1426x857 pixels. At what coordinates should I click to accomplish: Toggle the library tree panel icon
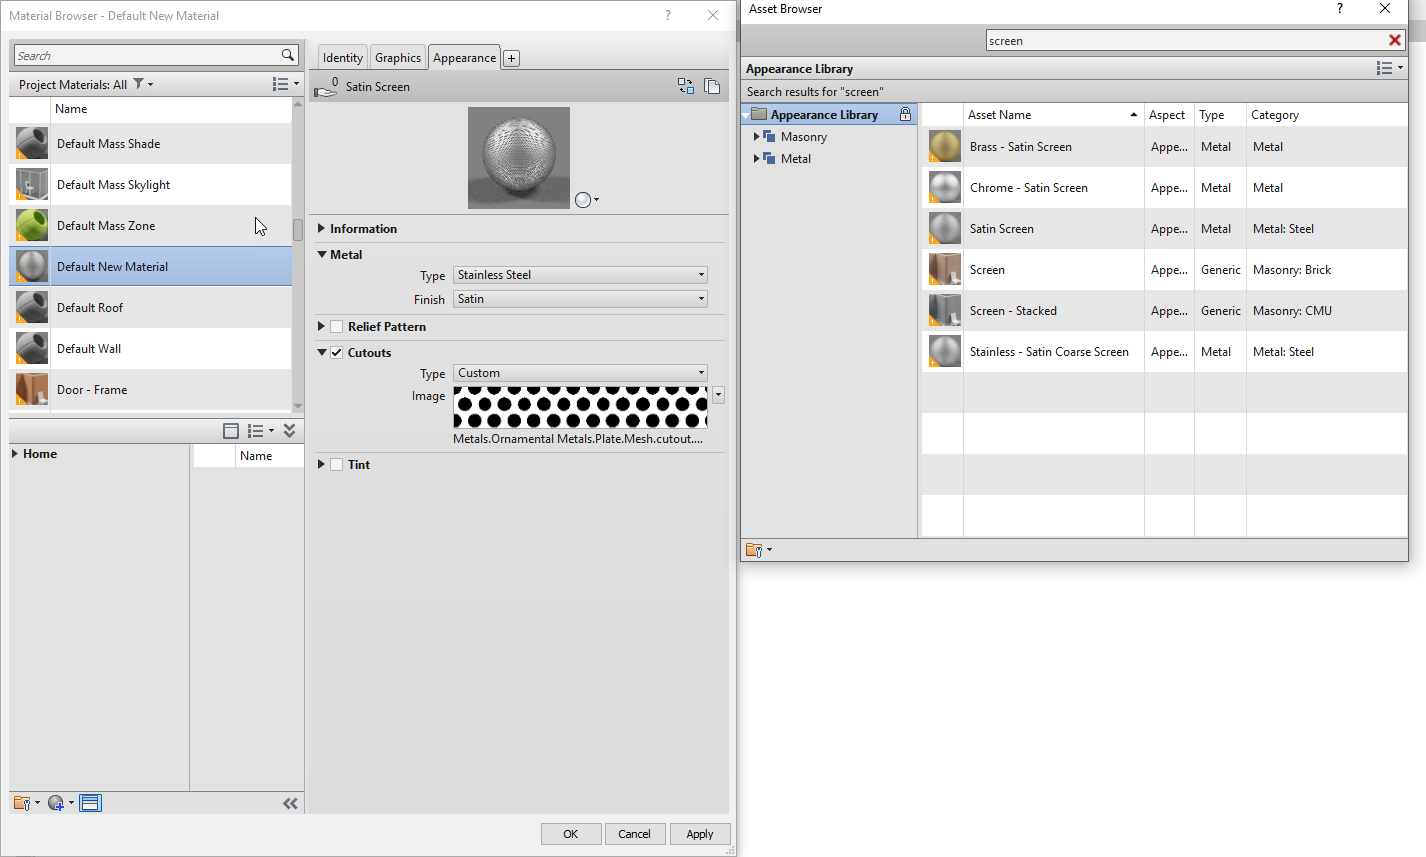pos(231,431)
